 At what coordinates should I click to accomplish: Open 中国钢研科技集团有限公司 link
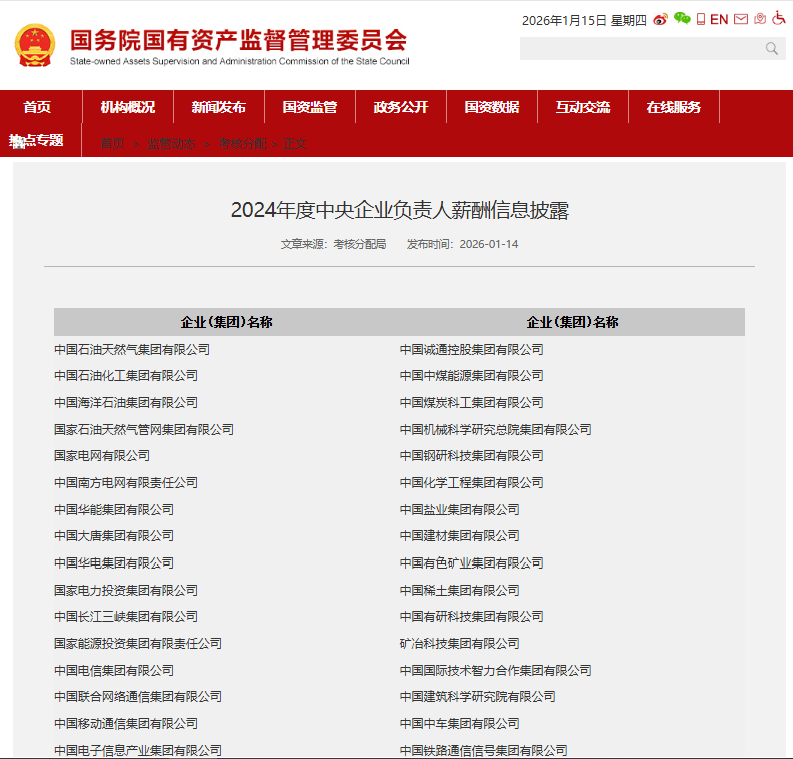pos(471,456)
